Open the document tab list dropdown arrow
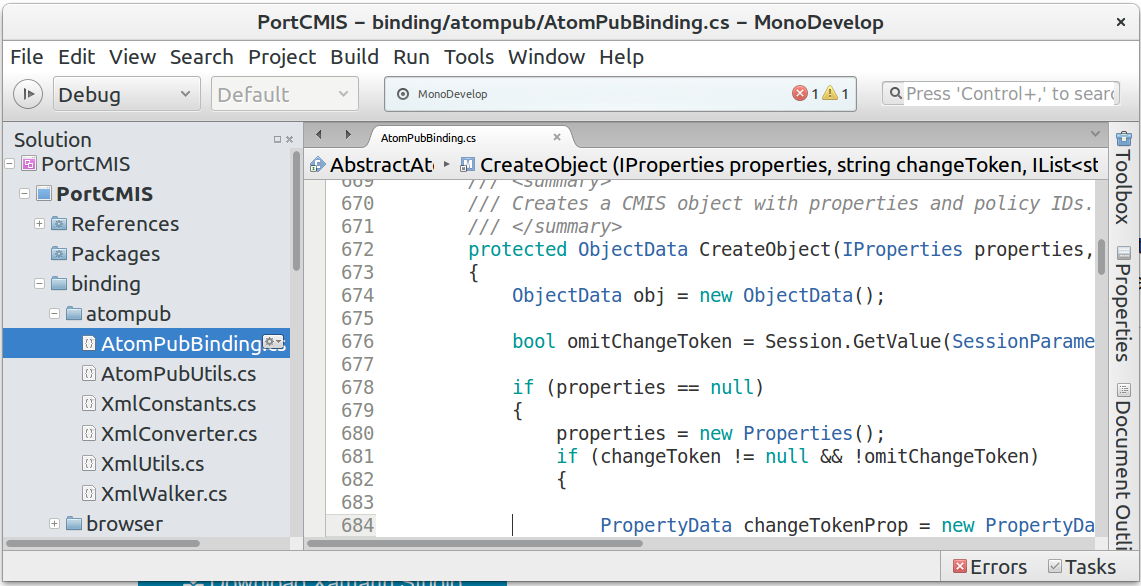 click(1095, 134)
